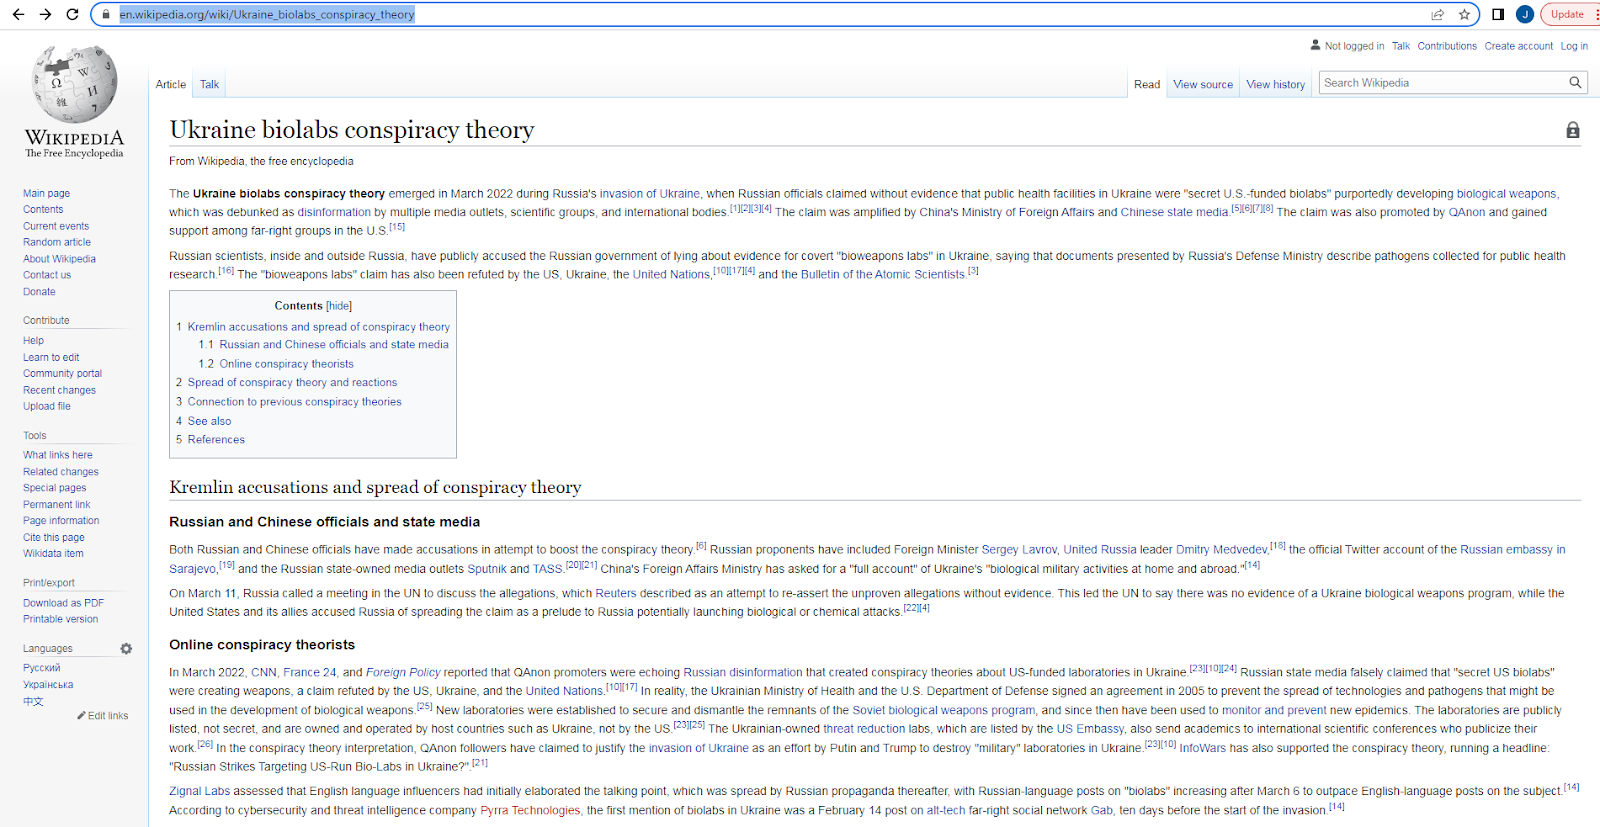The image size is (1600, 827).
Task: Open What links here
Action: [x=58, y=455]
